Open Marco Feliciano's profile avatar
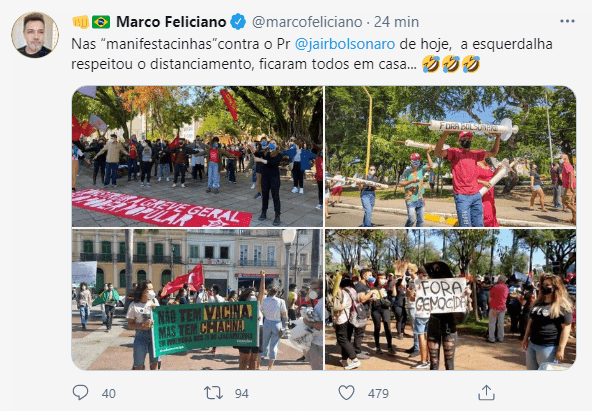592x411 pixels. click(35, 35)
